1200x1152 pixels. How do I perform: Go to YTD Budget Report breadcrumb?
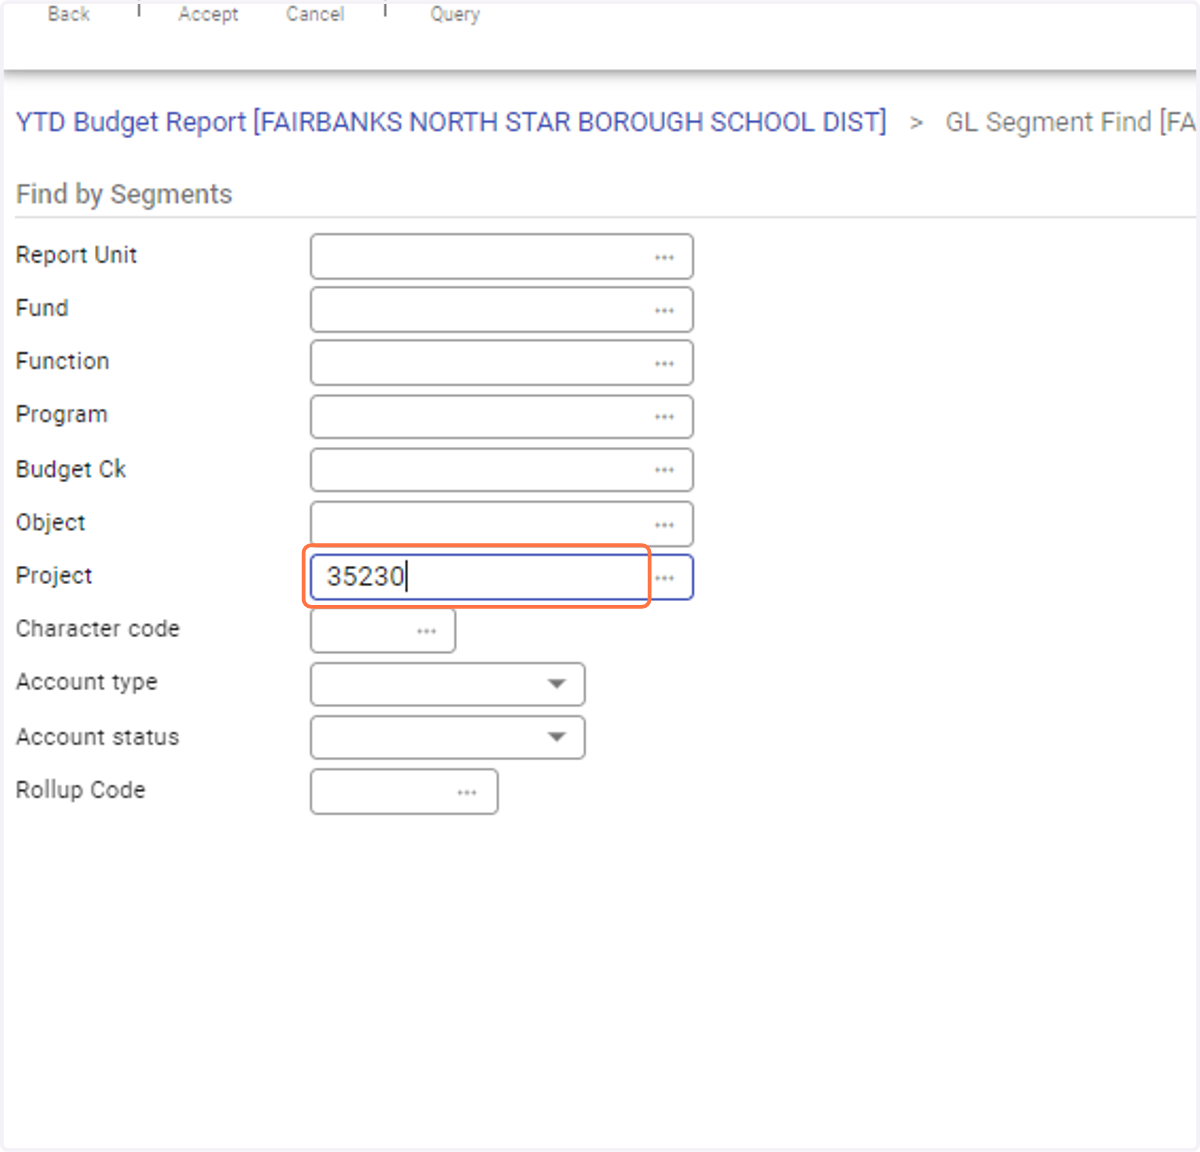pos(451,122)
